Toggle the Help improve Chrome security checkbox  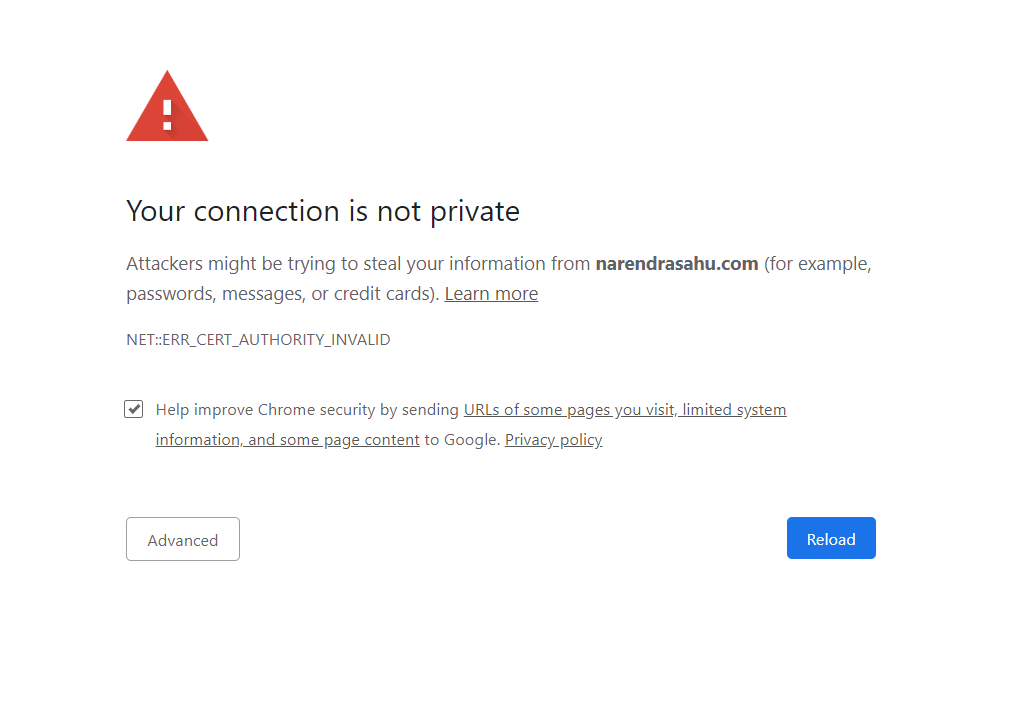click(x=134, y=409)
